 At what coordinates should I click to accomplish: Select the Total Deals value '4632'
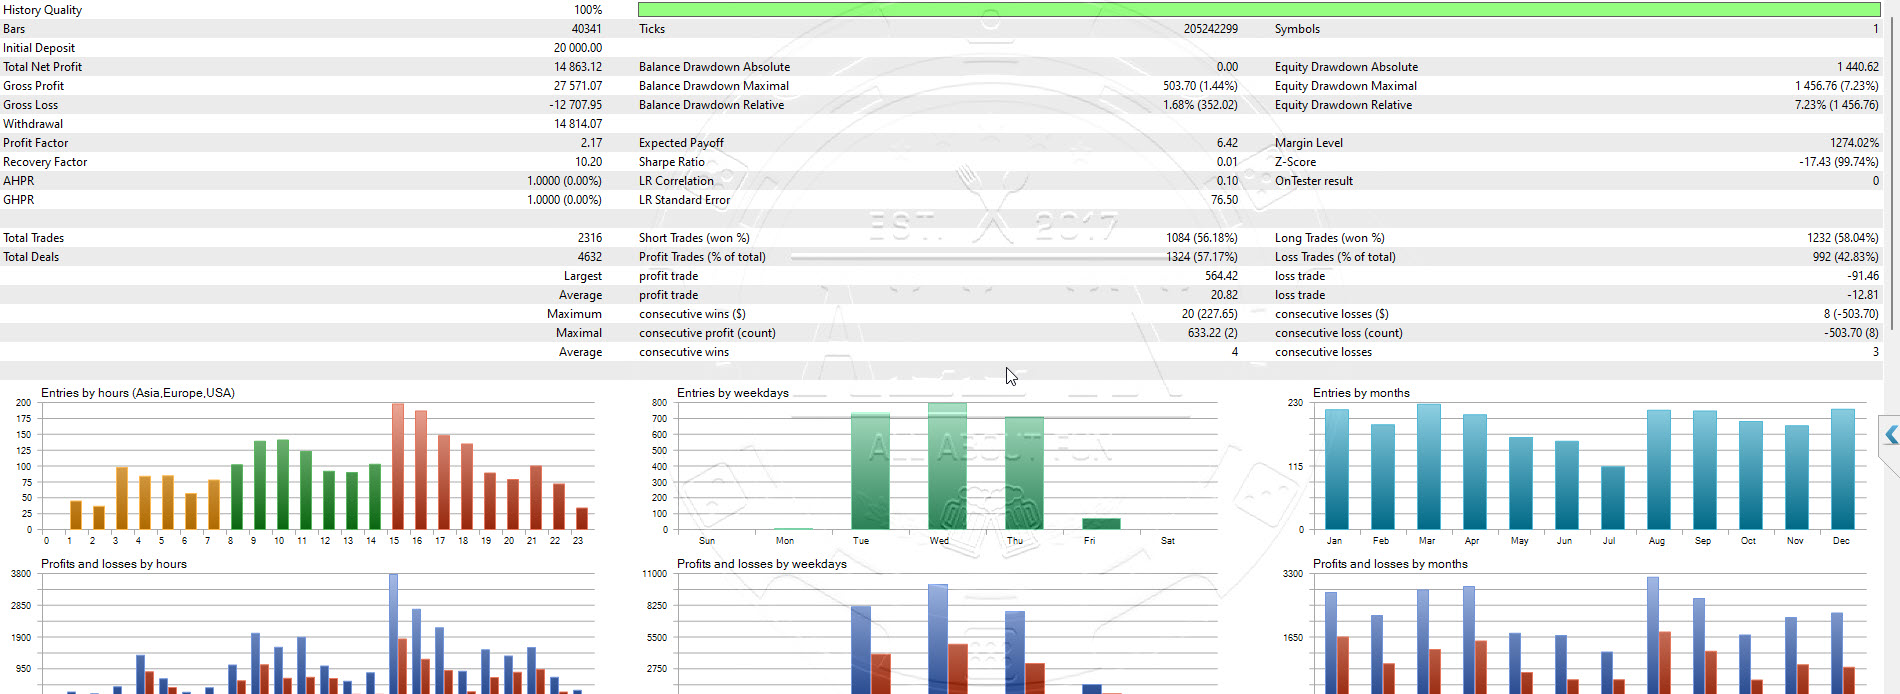[x=590, y=257]
